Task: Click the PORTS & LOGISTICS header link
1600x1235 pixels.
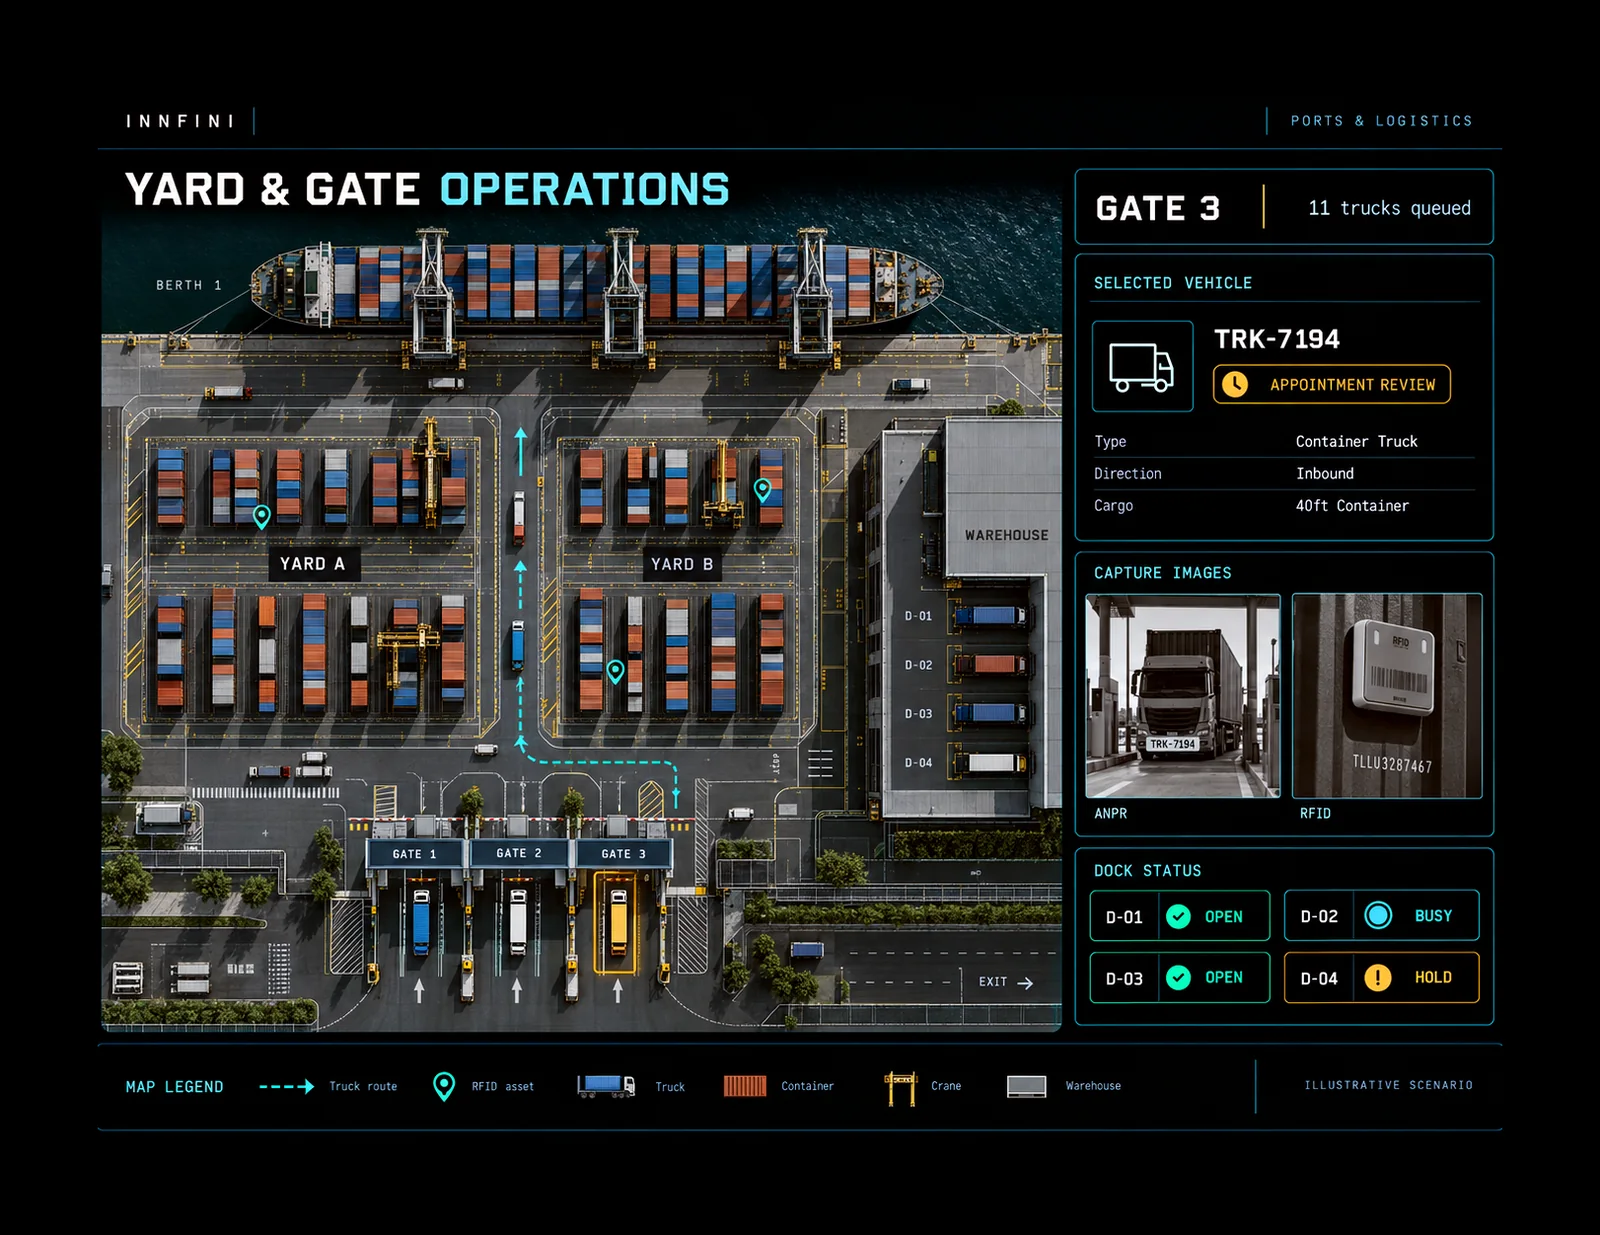Action: pyautogui.click(x=1381, y=121)
